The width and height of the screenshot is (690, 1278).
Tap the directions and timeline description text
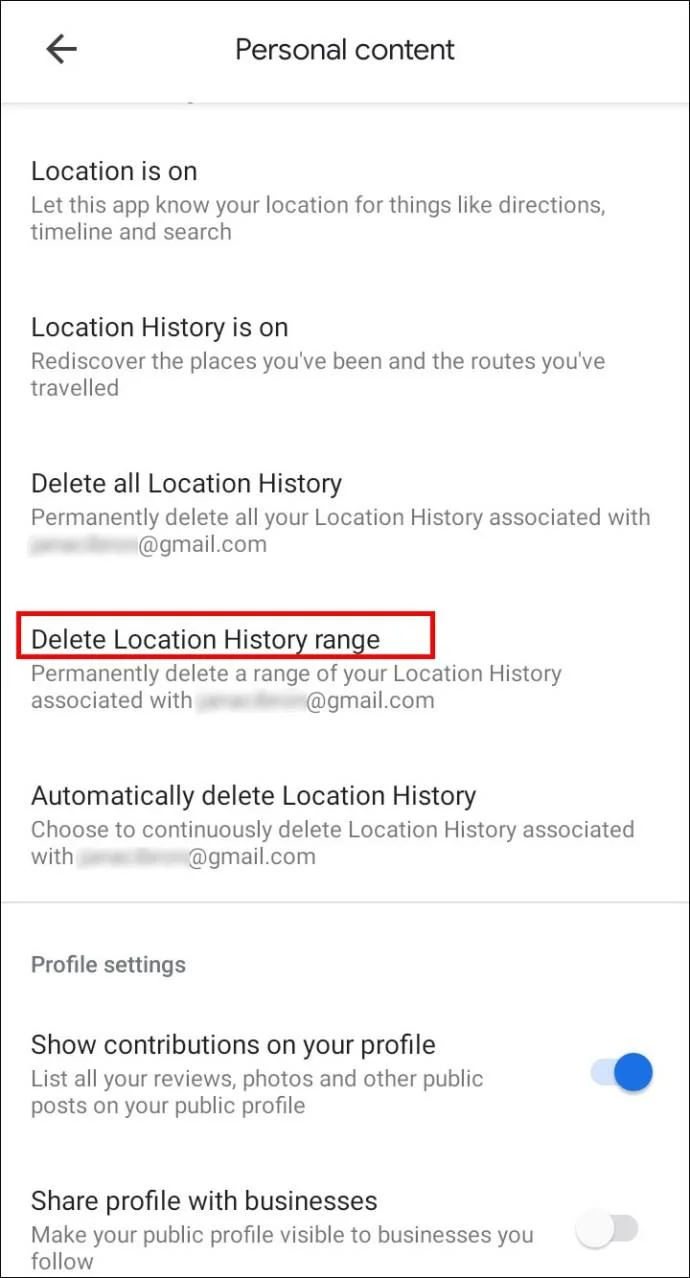[x=320, y=218]
